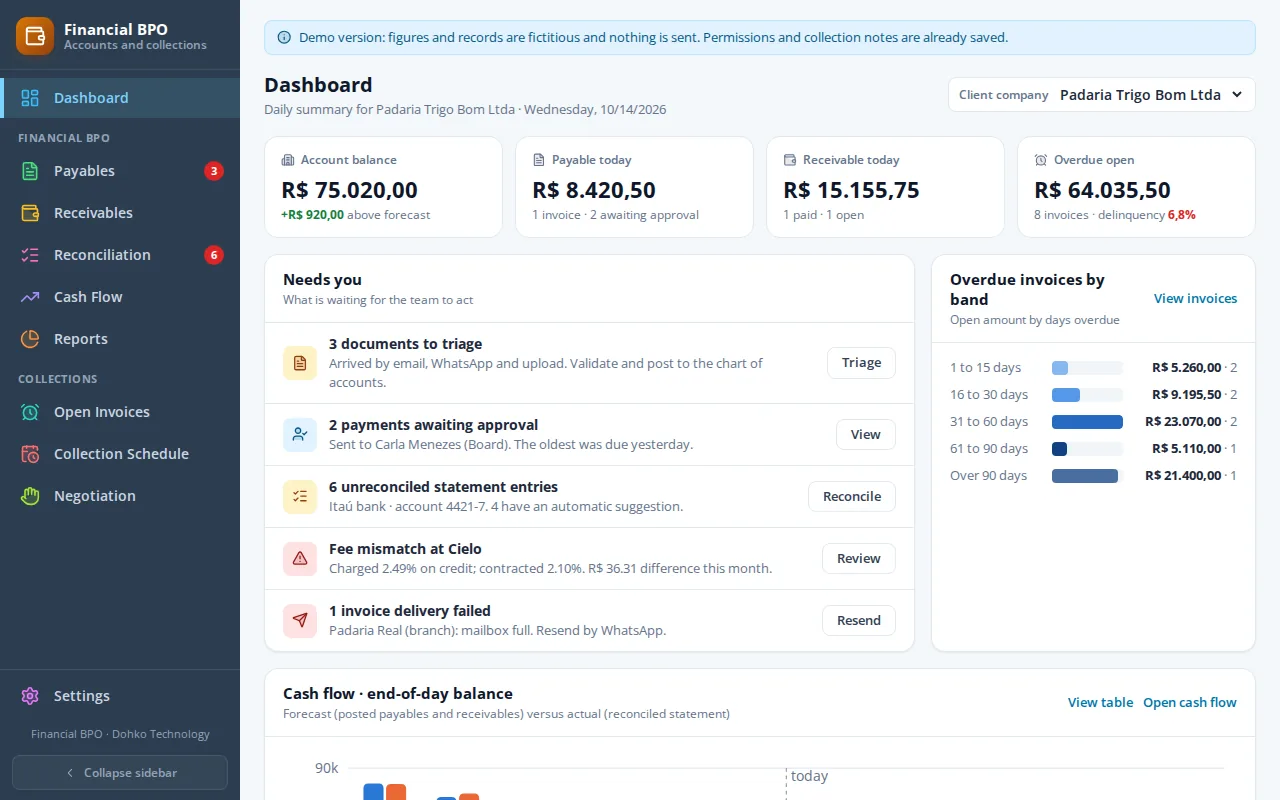Click the Receivable today amount R$ 15.155,75

click(851, 190)
